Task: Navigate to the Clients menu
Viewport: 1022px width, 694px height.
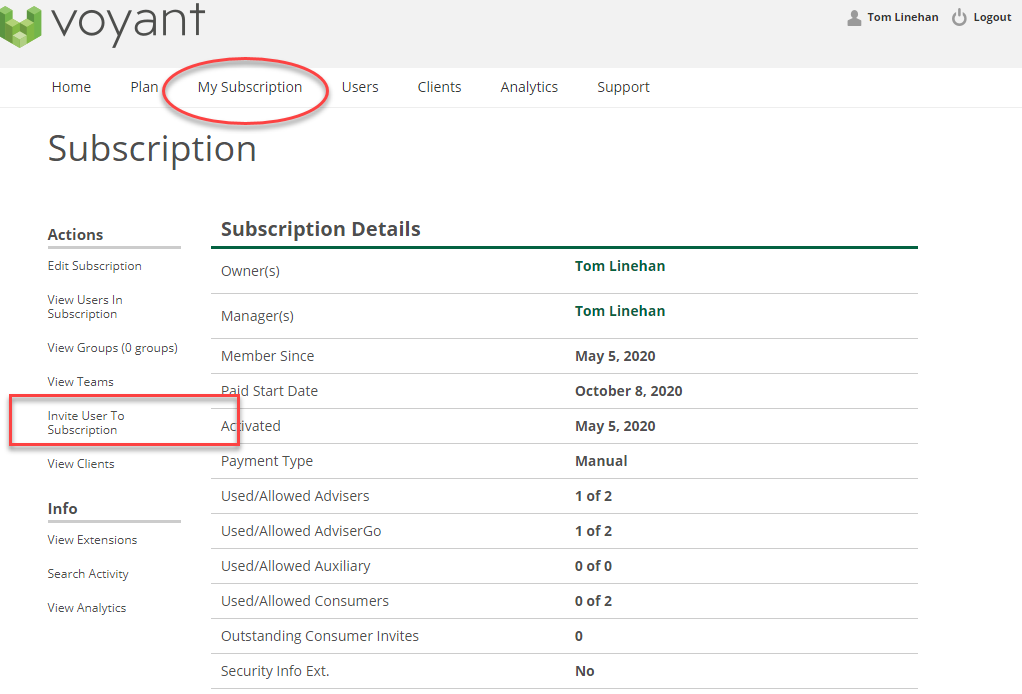Action: pyautogui.click(x=439, y=87)
